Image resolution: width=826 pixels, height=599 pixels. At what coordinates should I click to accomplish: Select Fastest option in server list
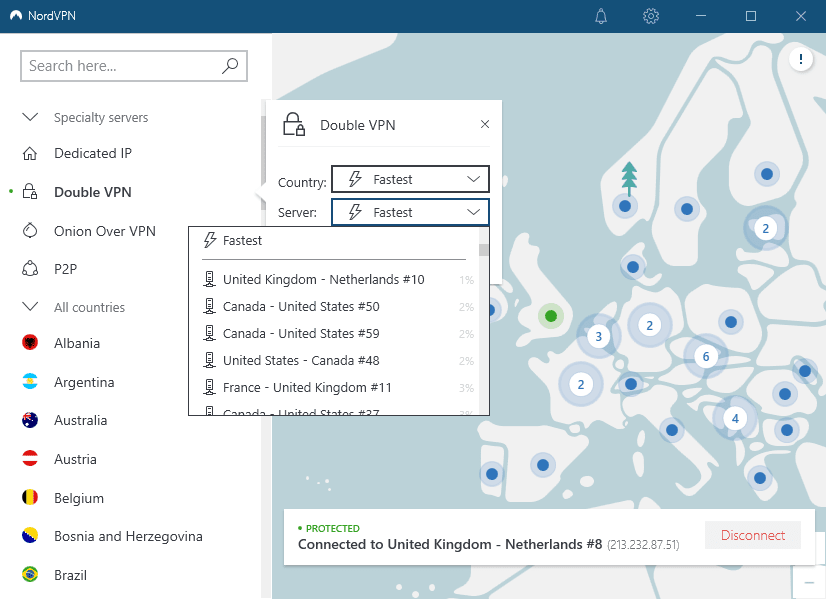pyautogui.click(x=333, y=241)
